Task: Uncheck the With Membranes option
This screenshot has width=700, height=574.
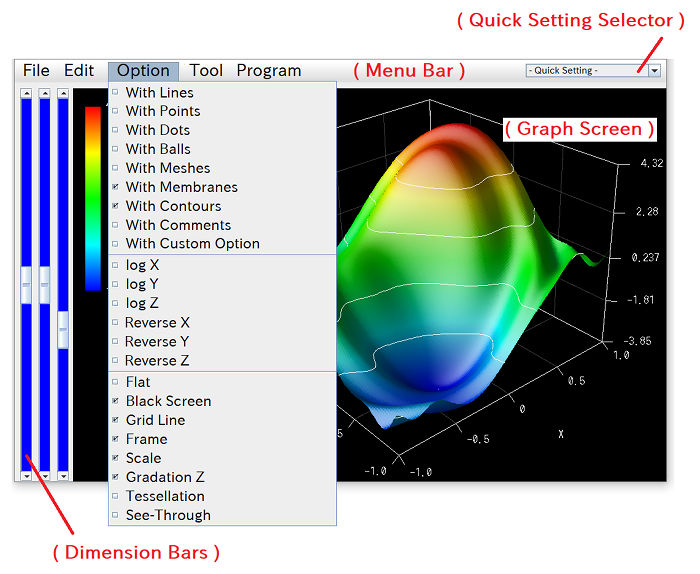Action: point(222,187)
